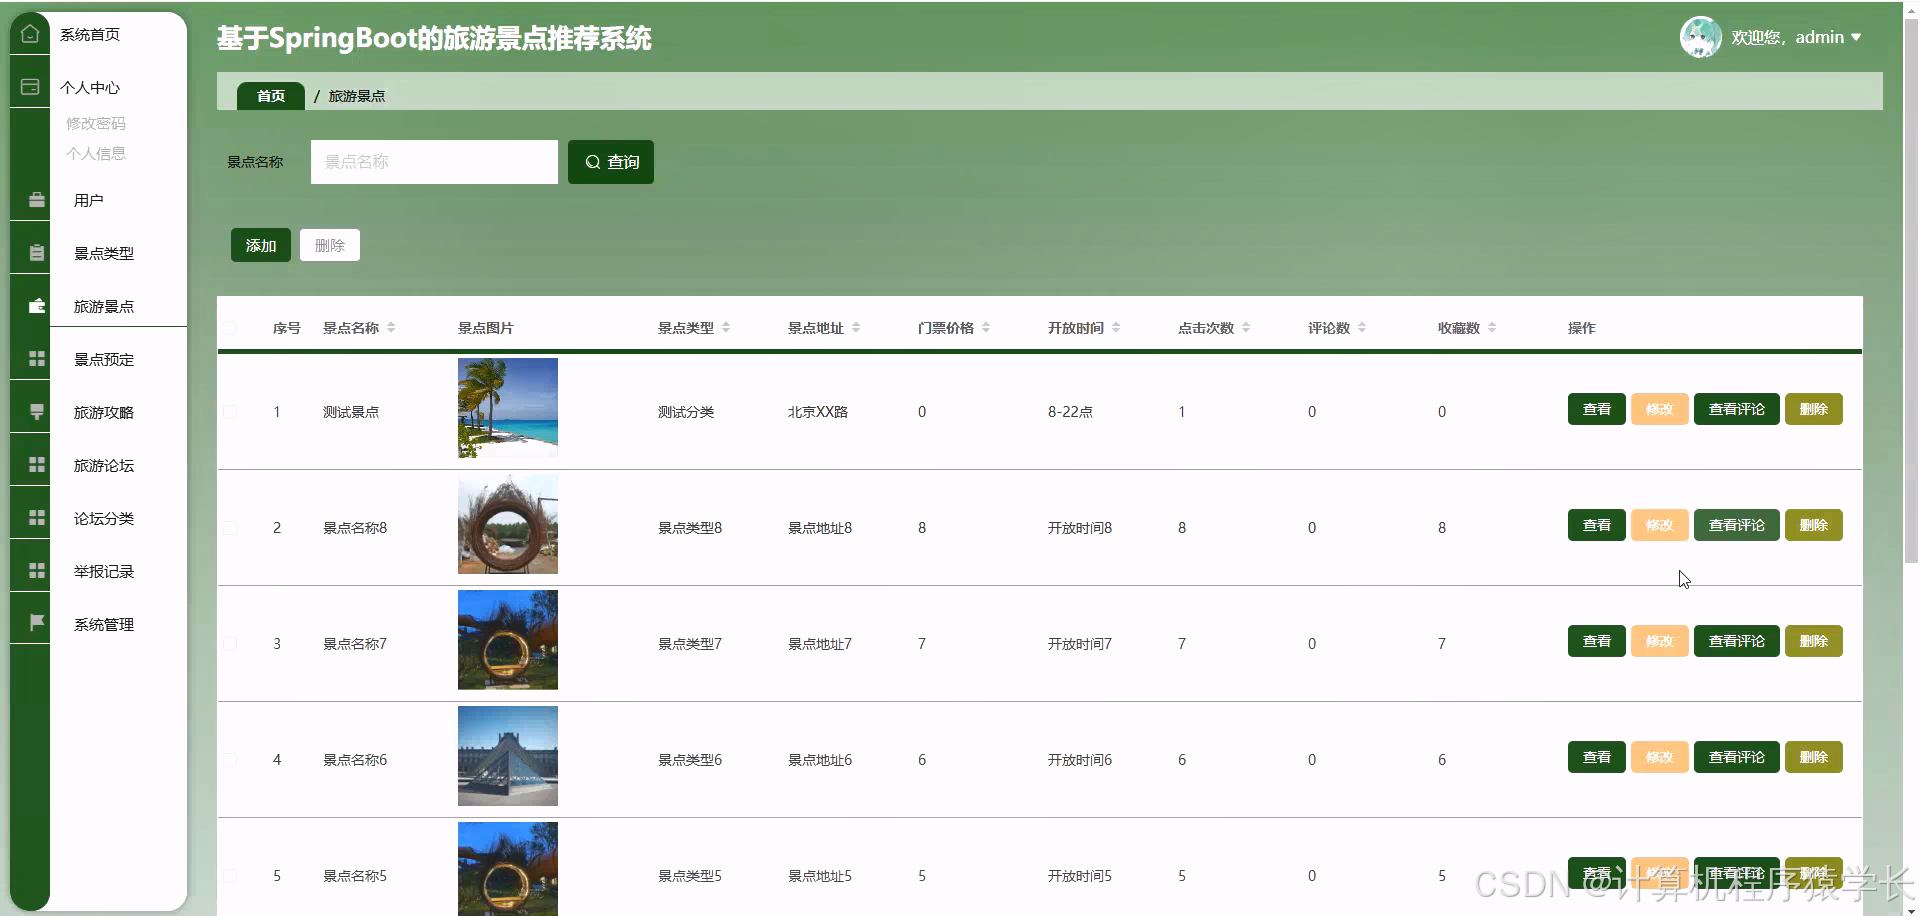The width and height of the screenshot is (1920, 916).
Task: Click the magnifier icon inside 查询 button
Action: click(592, 161)
